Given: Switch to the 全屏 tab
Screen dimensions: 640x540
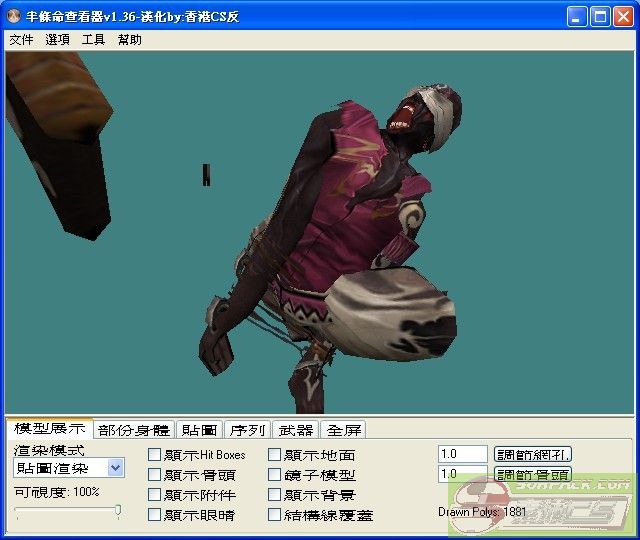Looking at the screenshot, I should [344, 430].
